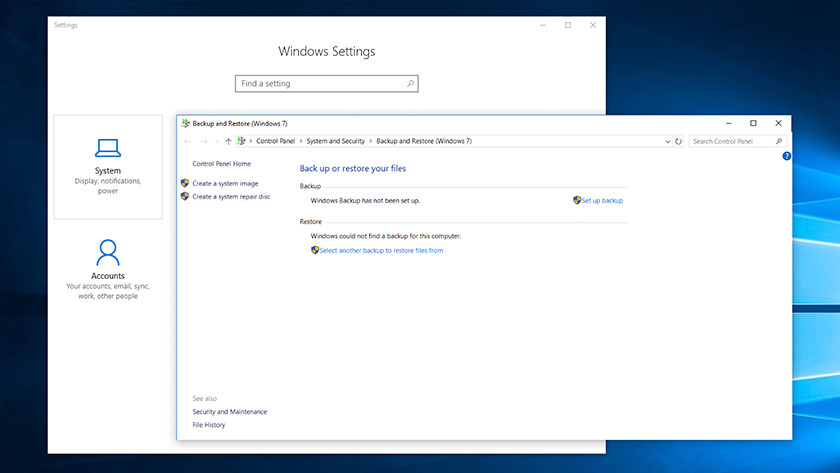Click the Control Panel forward arrow
The width and height of the screenshot is (840, 473).
(x=204, y=141)
